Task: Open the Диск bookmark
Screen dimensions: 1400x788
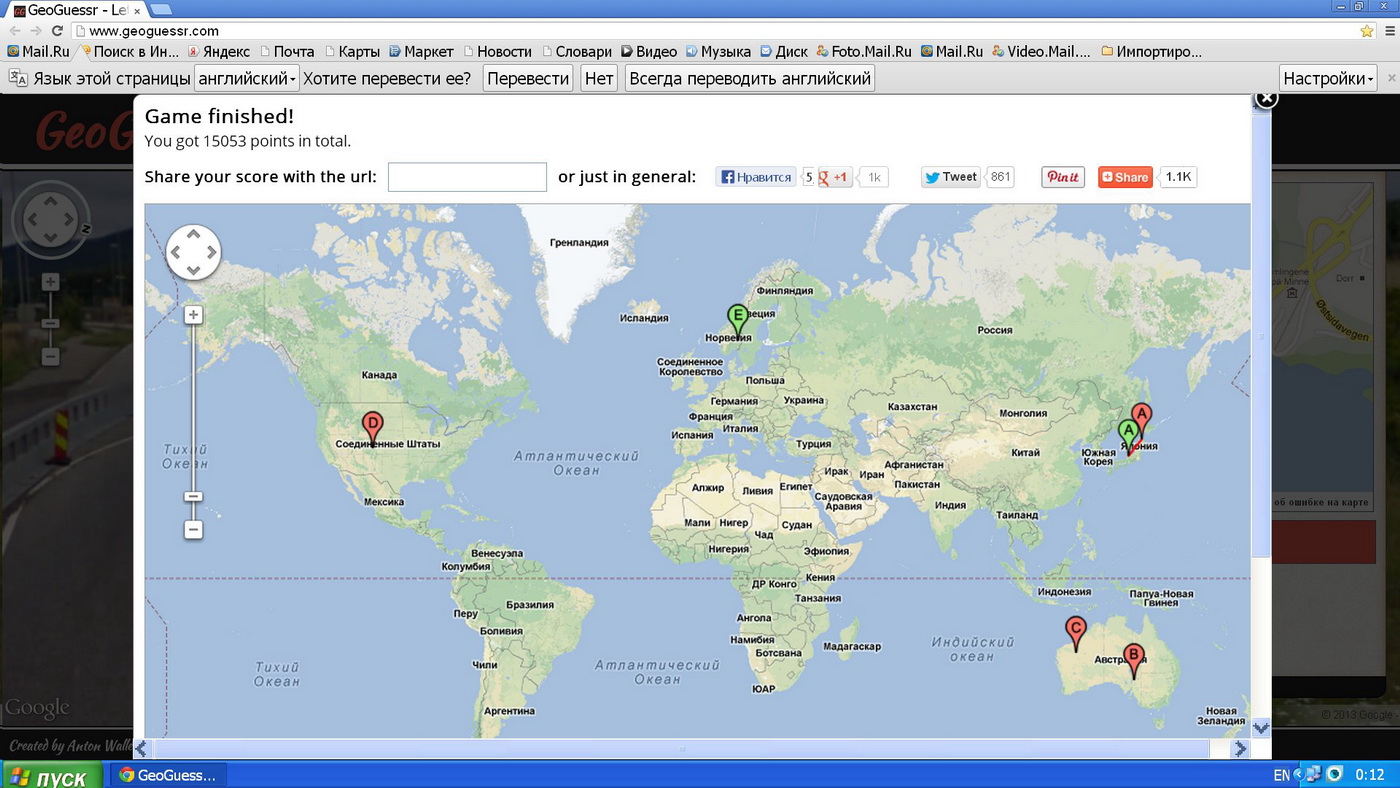Action: tap(784, 51)
